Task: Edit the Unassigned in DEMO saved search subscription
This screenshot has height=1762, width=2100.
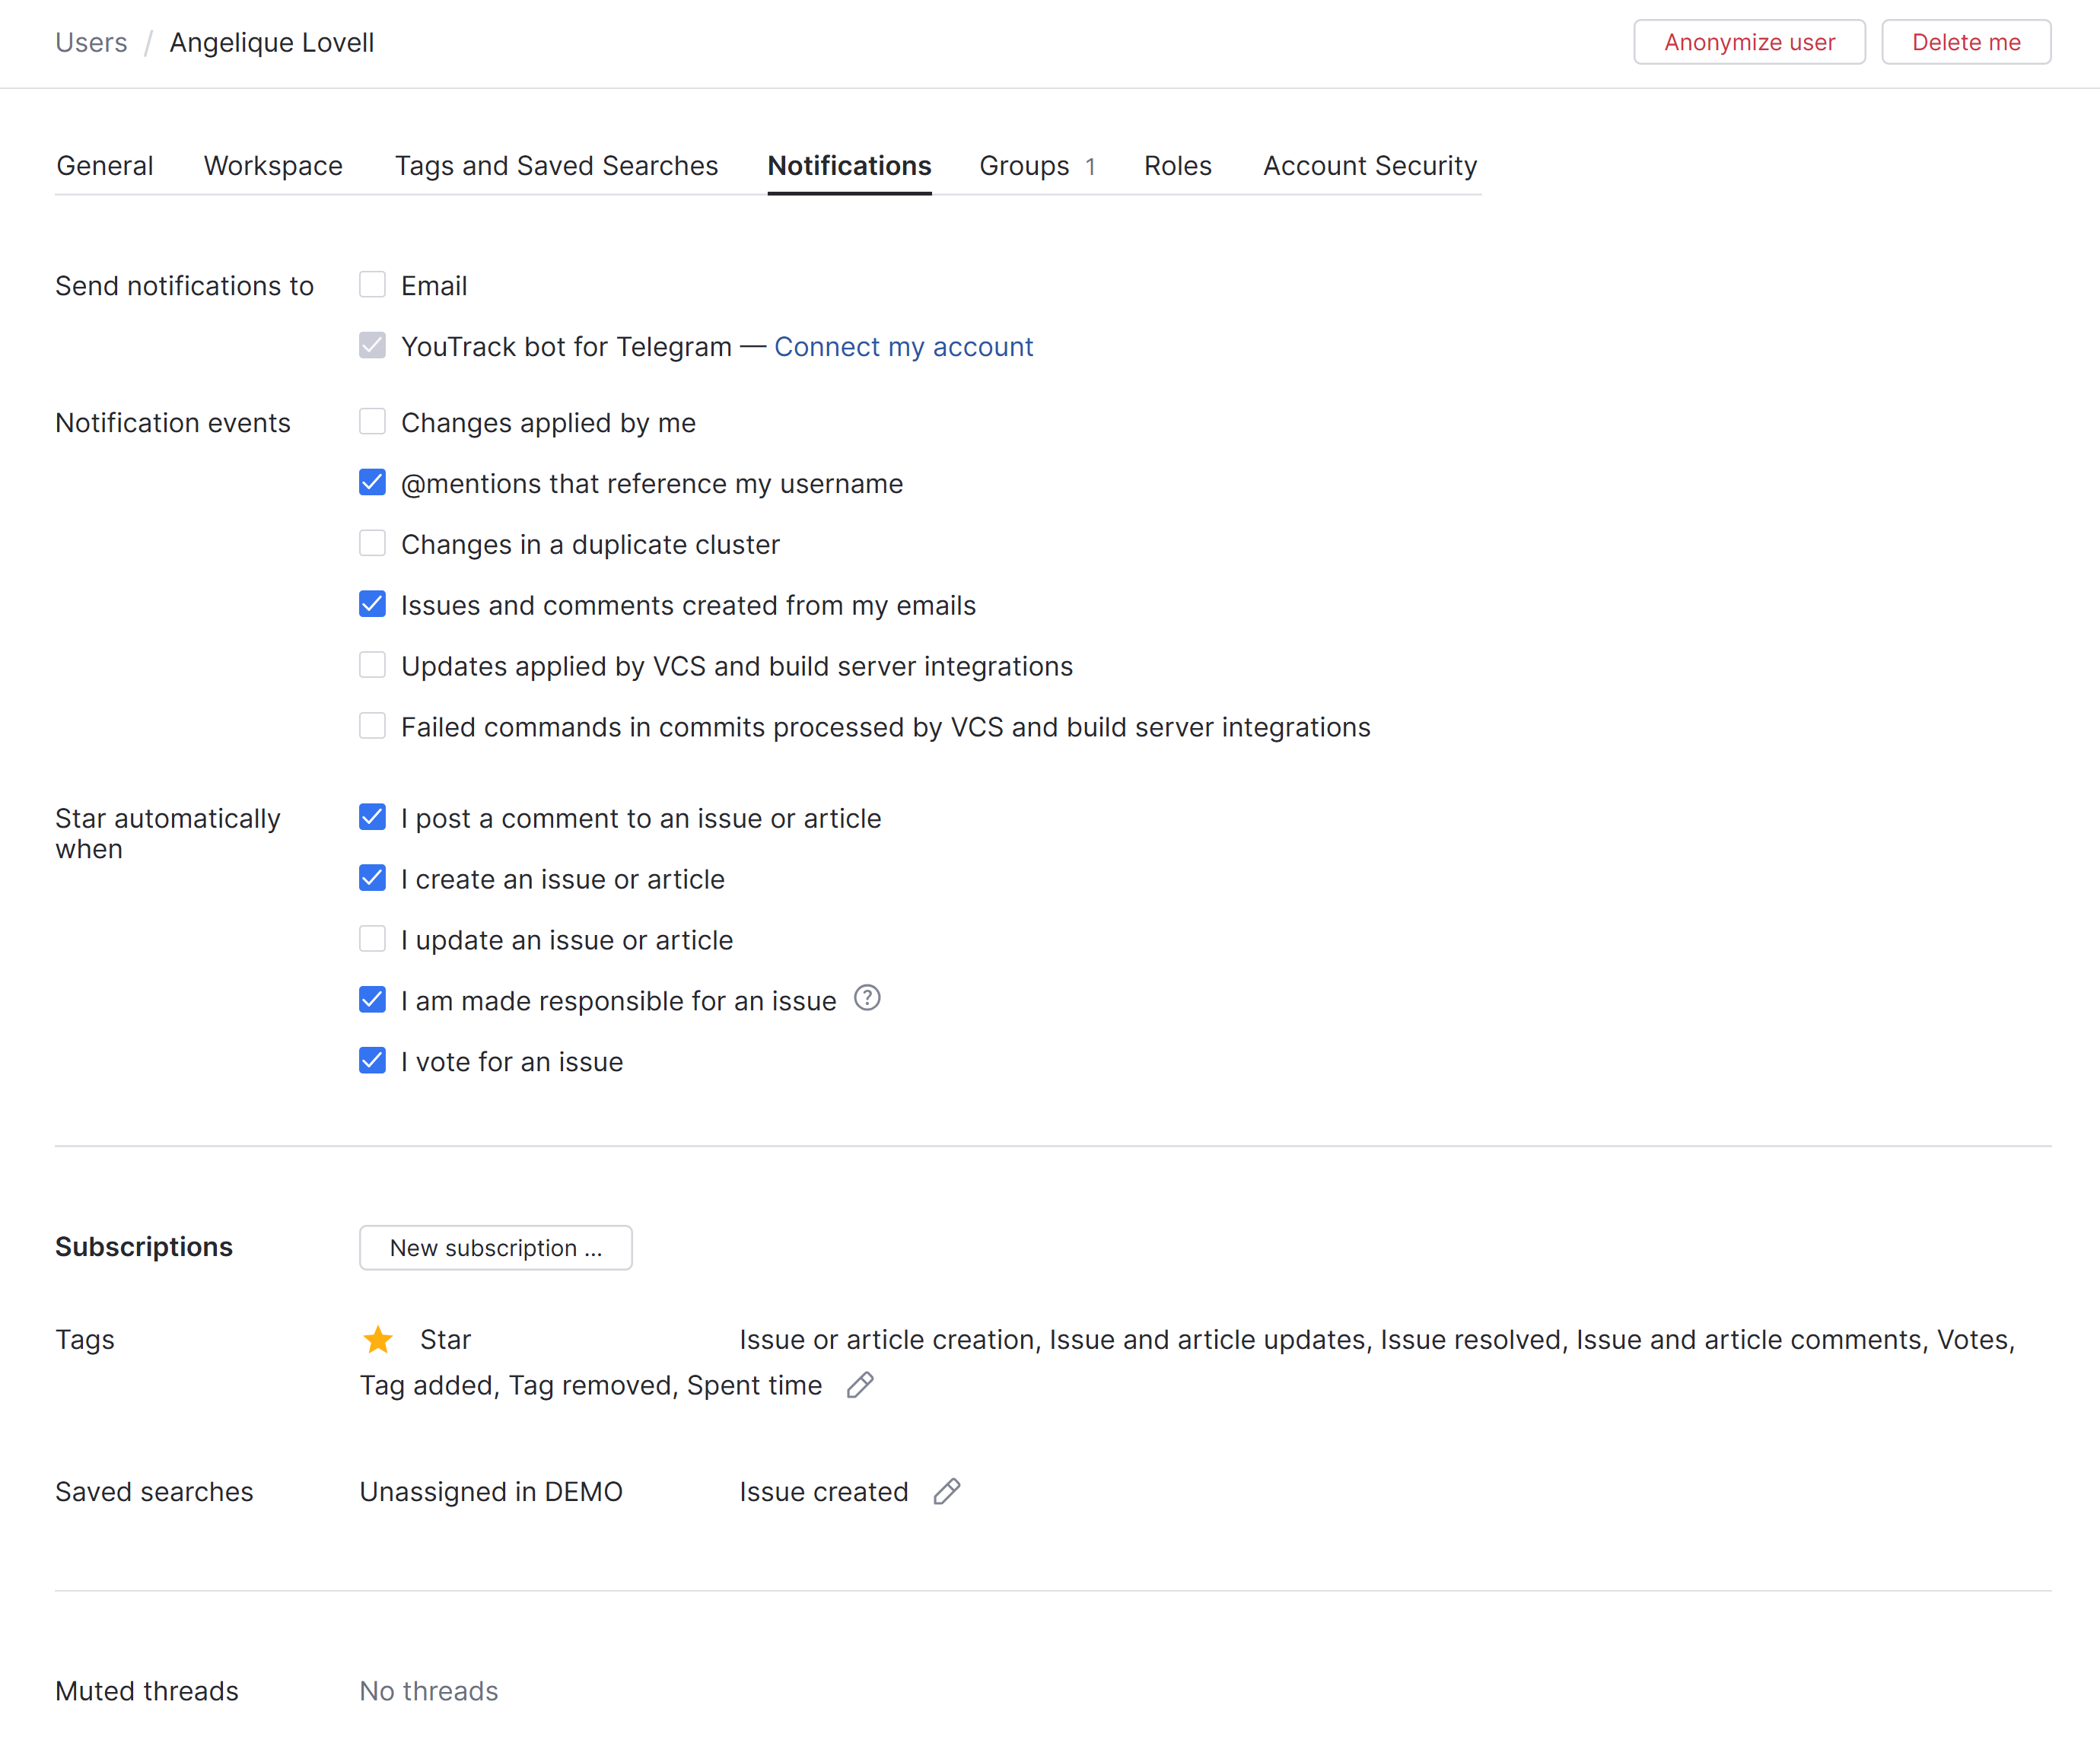Action: 947,1491
